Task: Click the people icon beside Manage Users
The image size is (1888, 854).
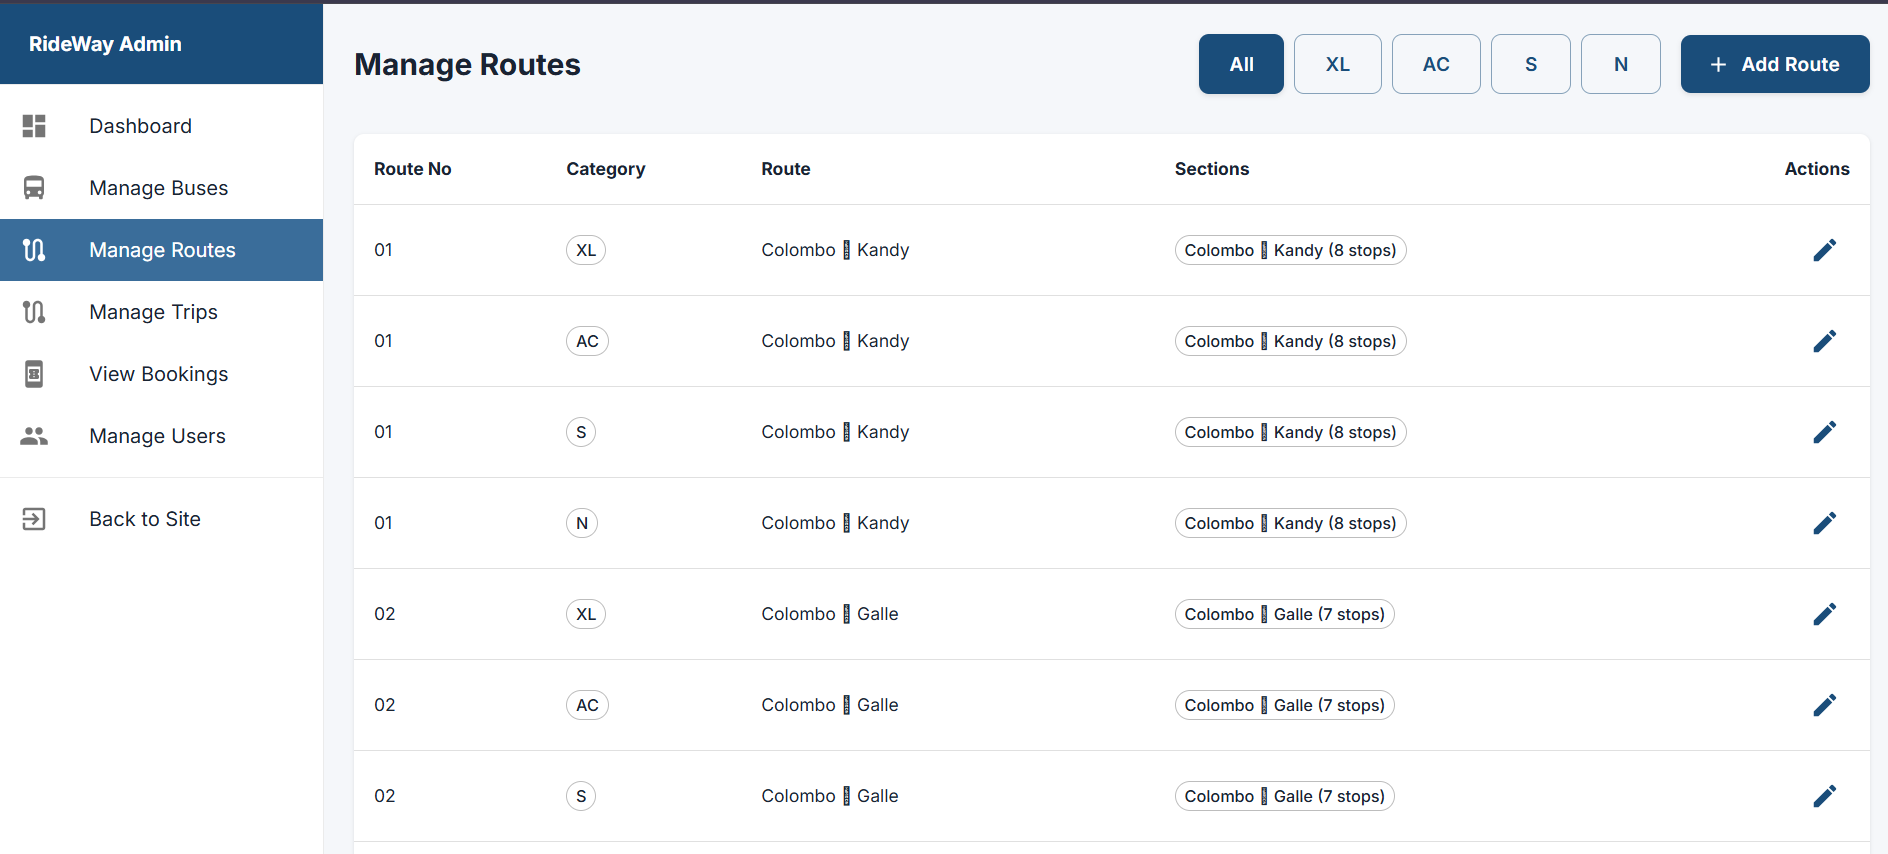Action: pyautogui.click(x=34, y=436)
